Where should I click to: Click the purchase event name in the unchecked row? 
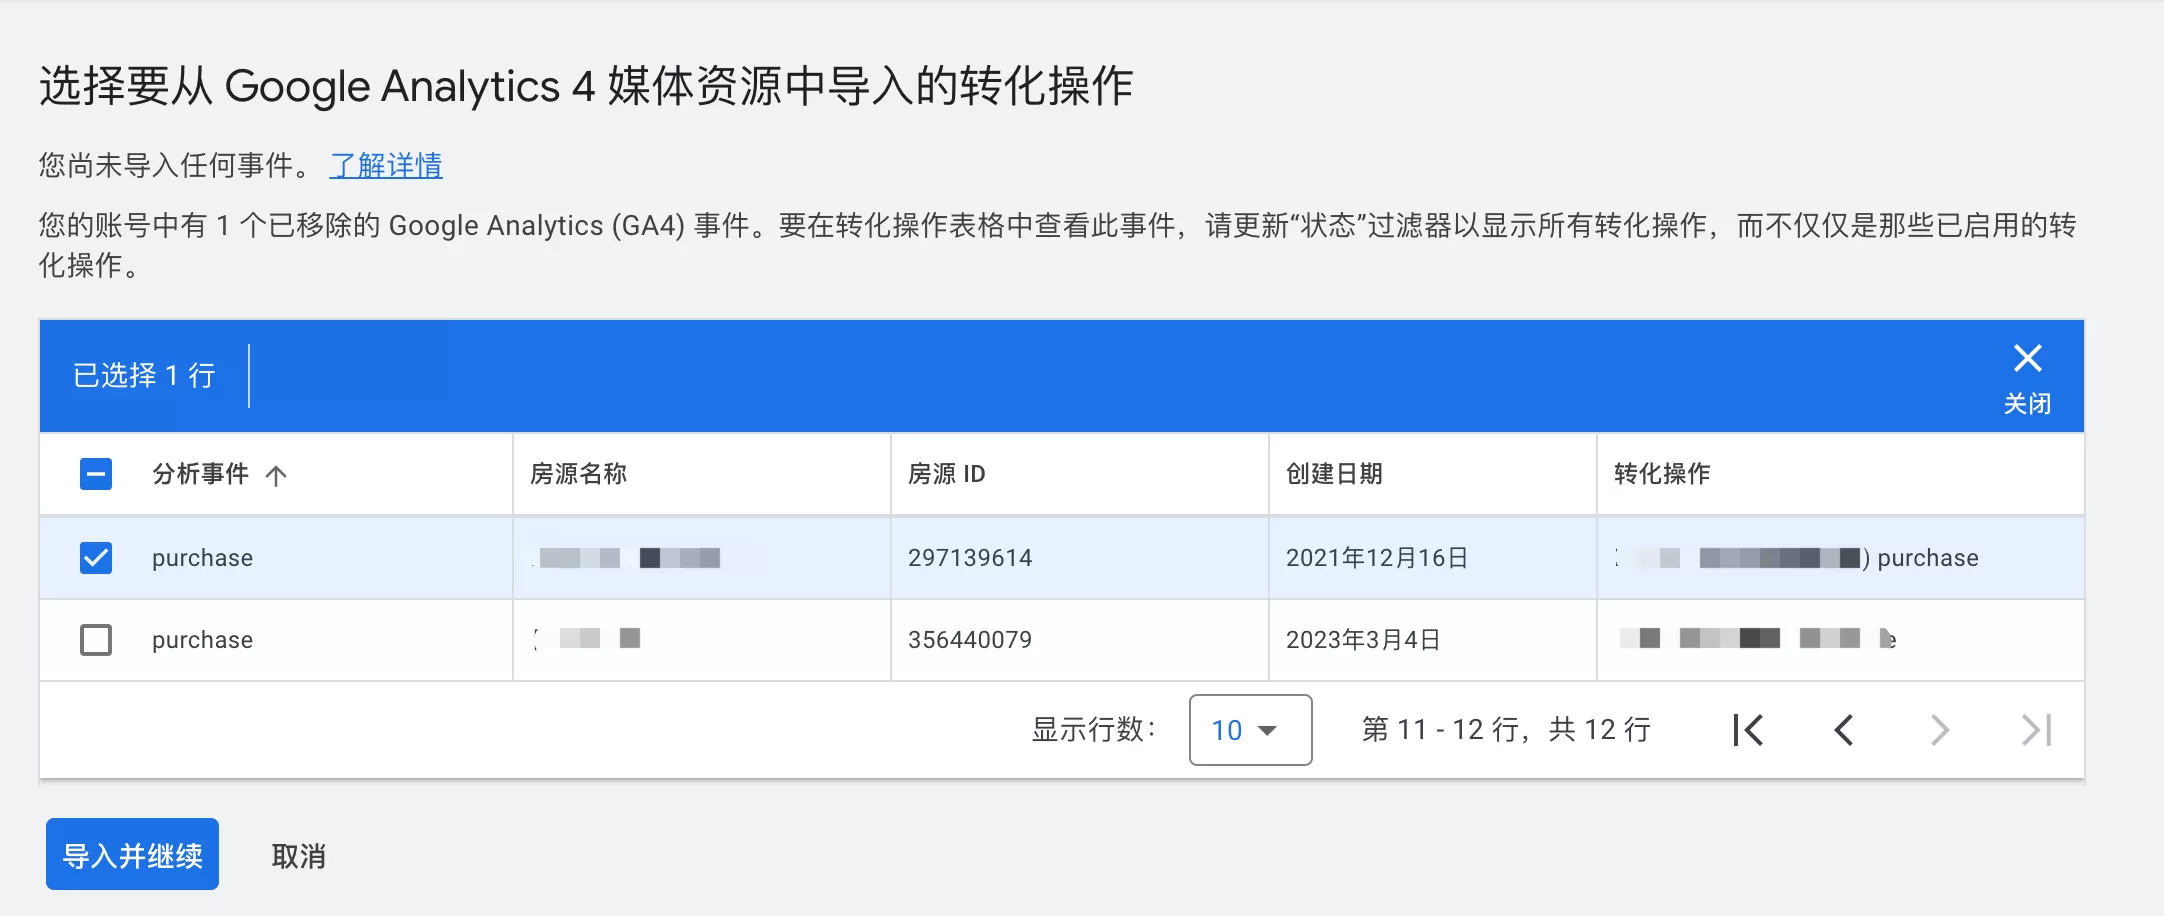coord(202,640)
